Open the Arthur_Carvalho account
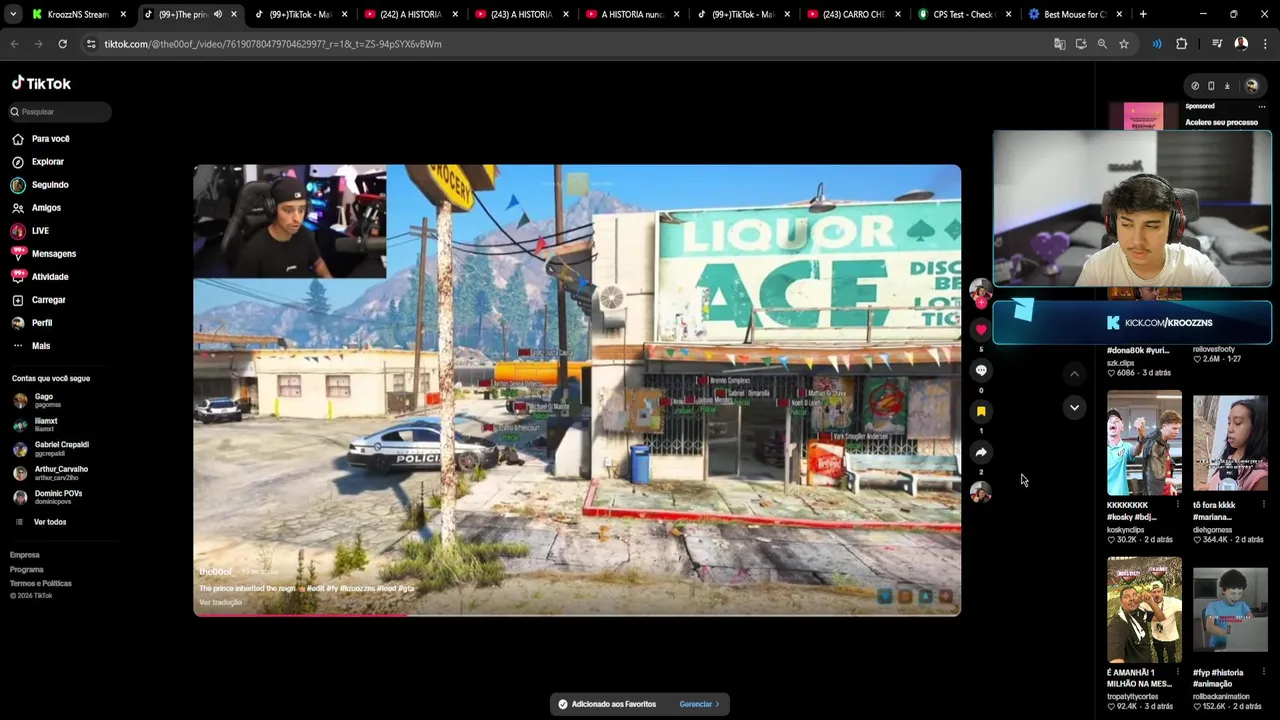 click(x=50, y=473)
